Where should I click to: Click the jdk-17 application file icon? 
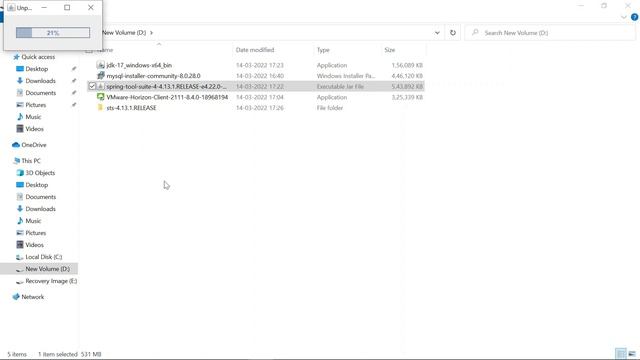pyautogui.click(x=100, y=65)
